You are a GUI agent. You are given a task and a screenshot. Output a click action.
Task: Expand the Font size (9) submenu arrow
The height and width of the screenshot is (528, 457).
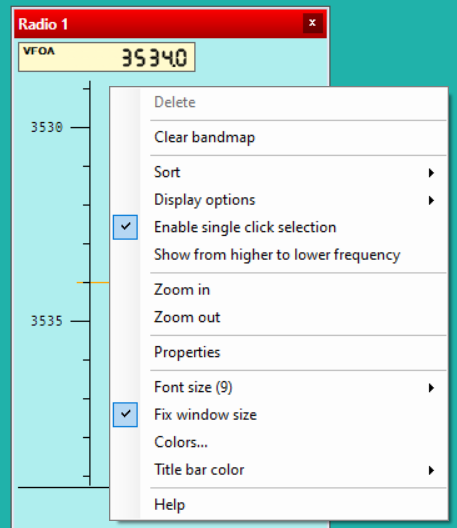tap(431, 388)
